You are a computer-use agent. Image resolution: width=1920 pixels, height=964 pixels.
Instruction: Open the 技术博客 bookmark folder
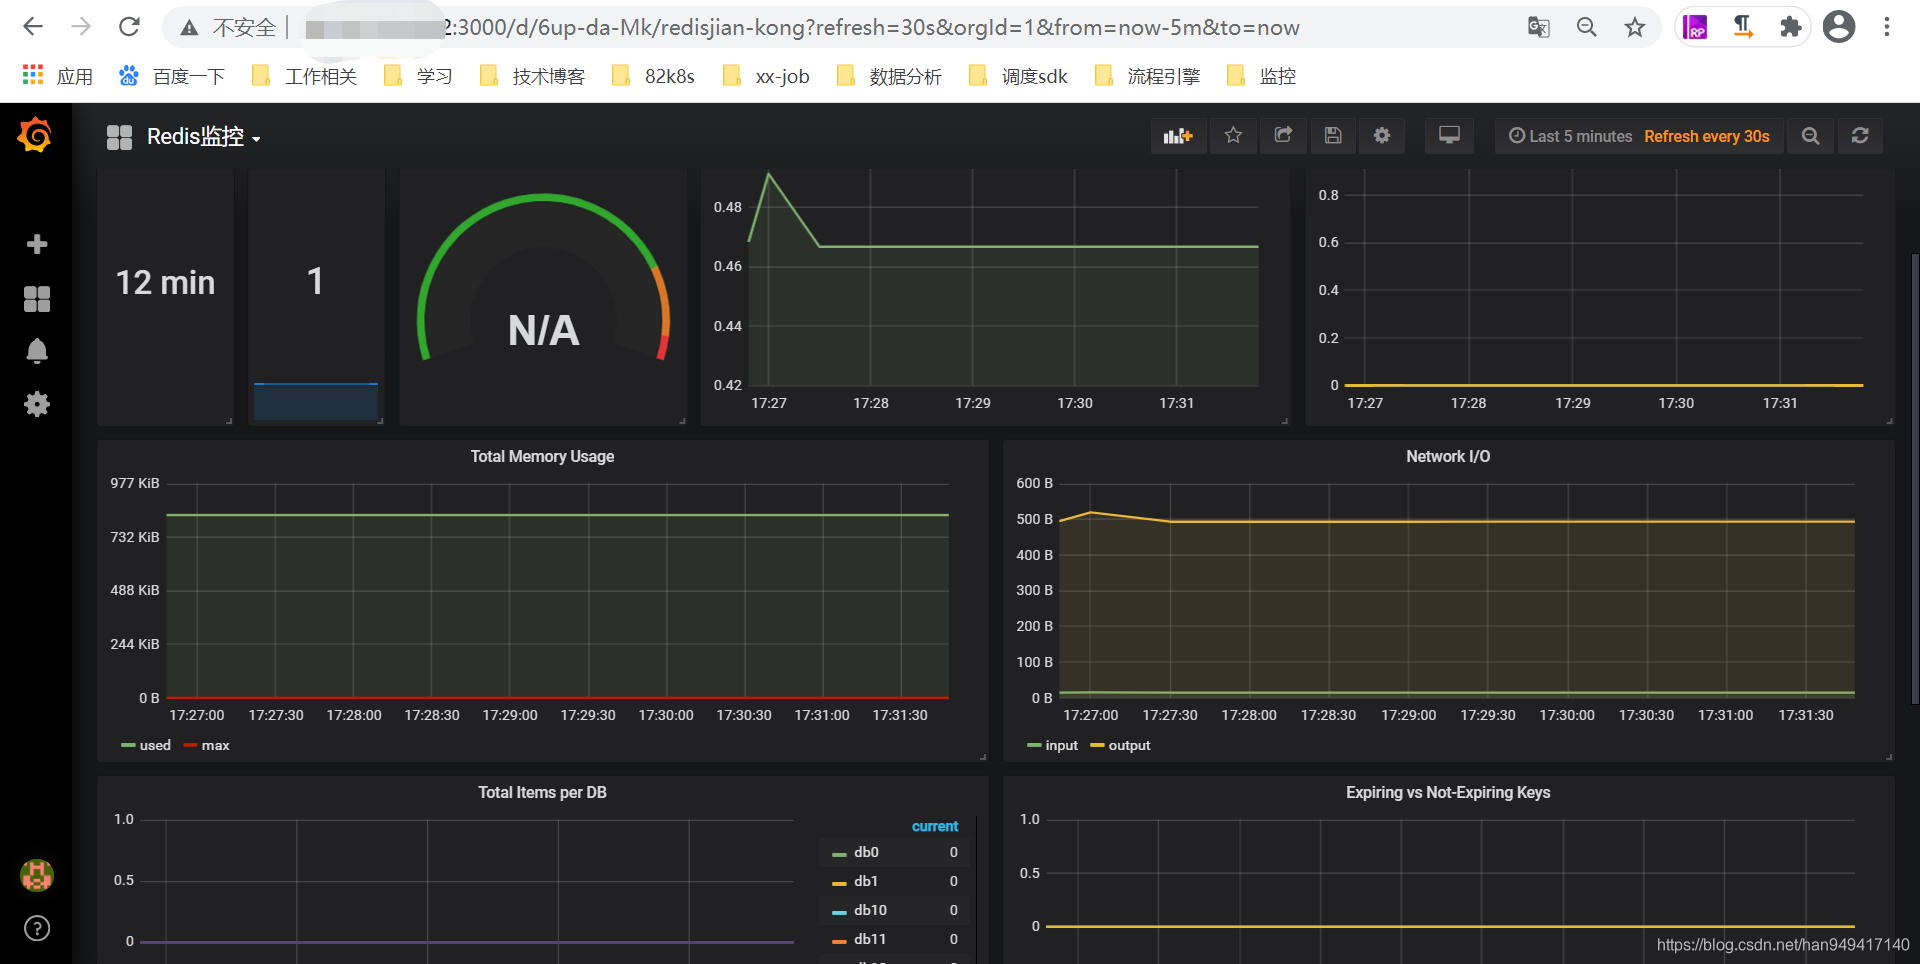click(x=532, y=76)
